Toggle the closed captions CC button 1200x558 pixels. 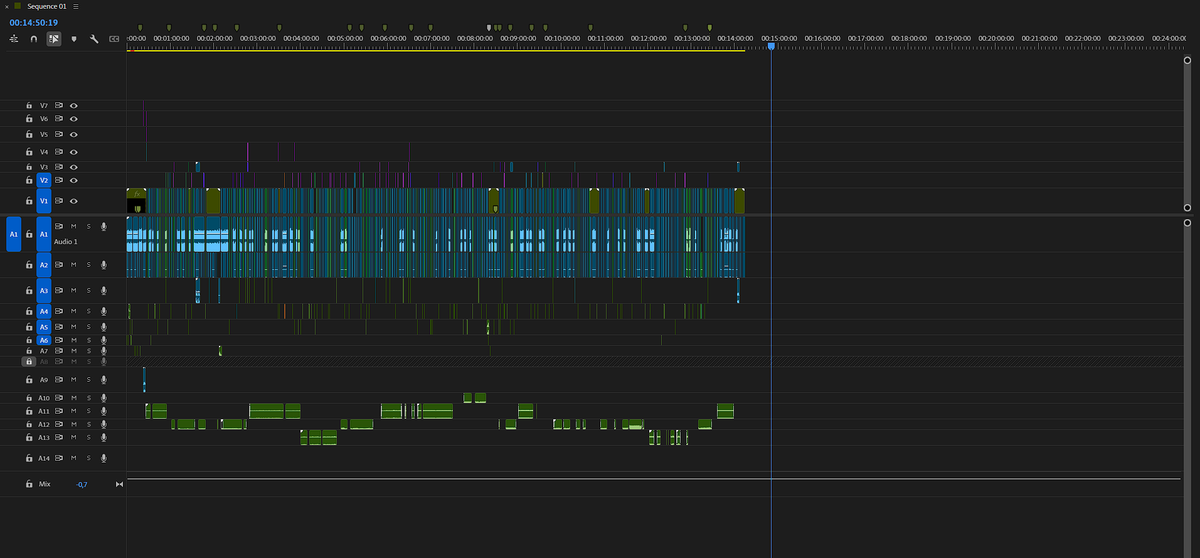tap(114, 38)
